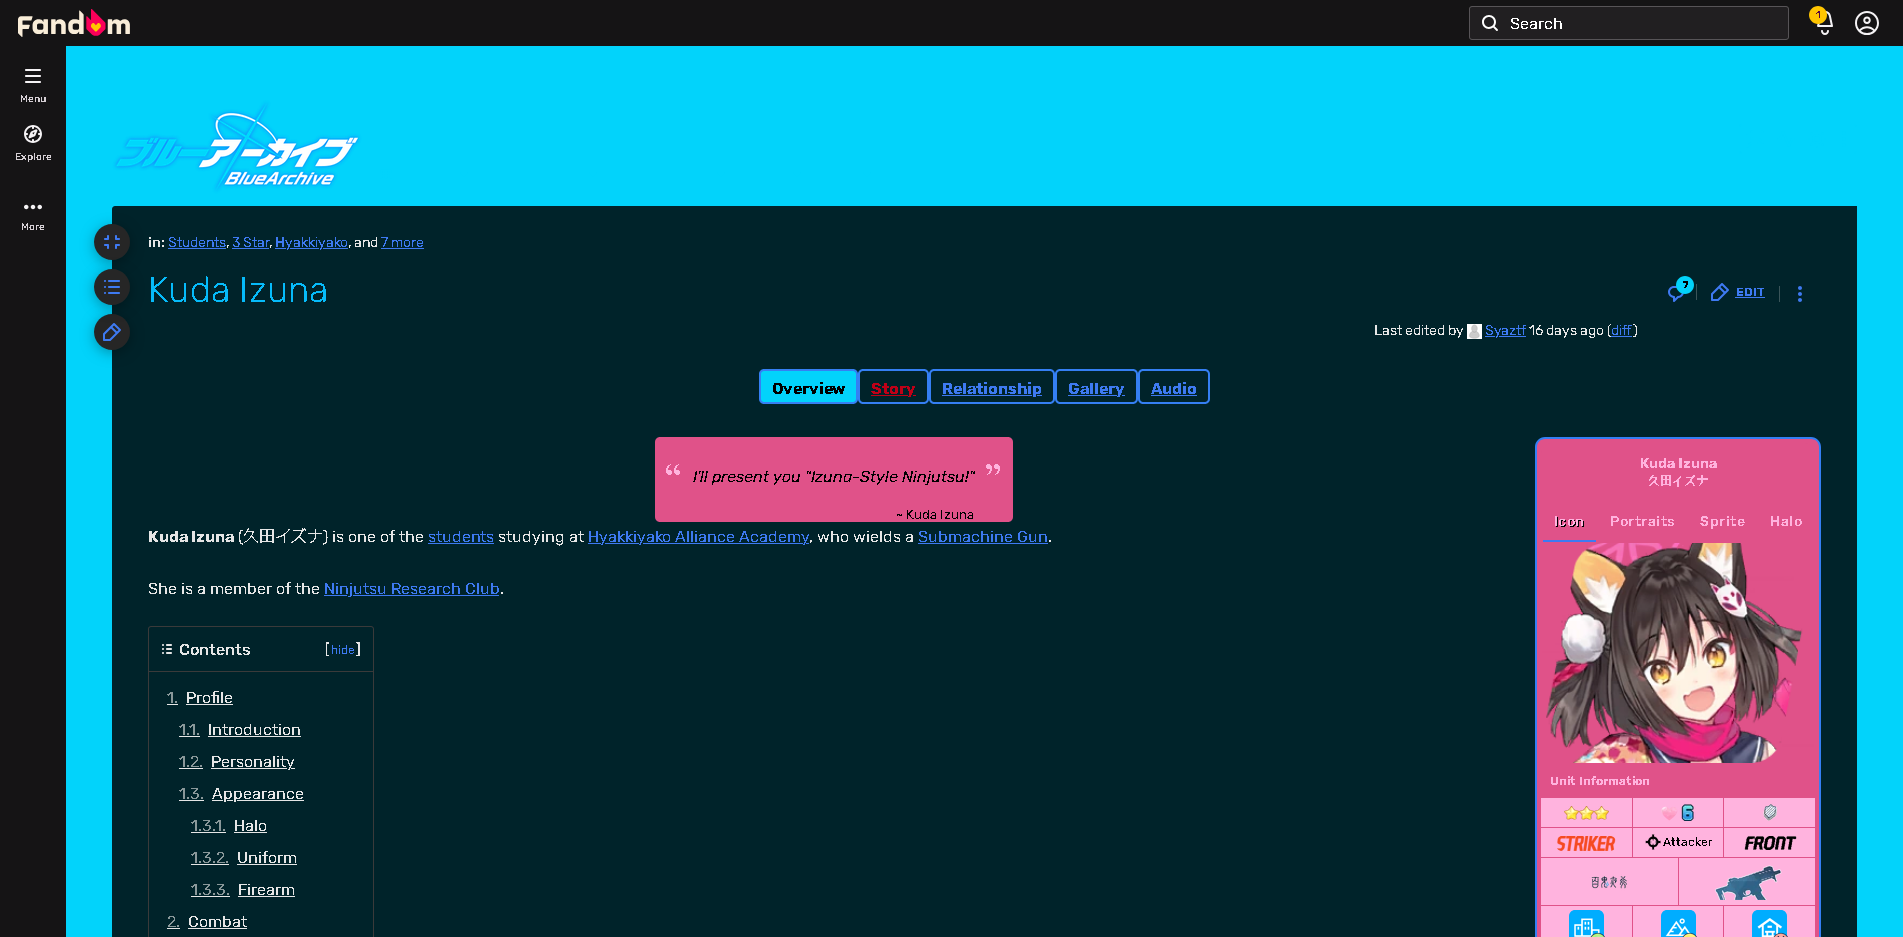The height and width of the screenshot is (937, 1903).
Task: Switch to the Audio tab
Action: point(1174,387)
